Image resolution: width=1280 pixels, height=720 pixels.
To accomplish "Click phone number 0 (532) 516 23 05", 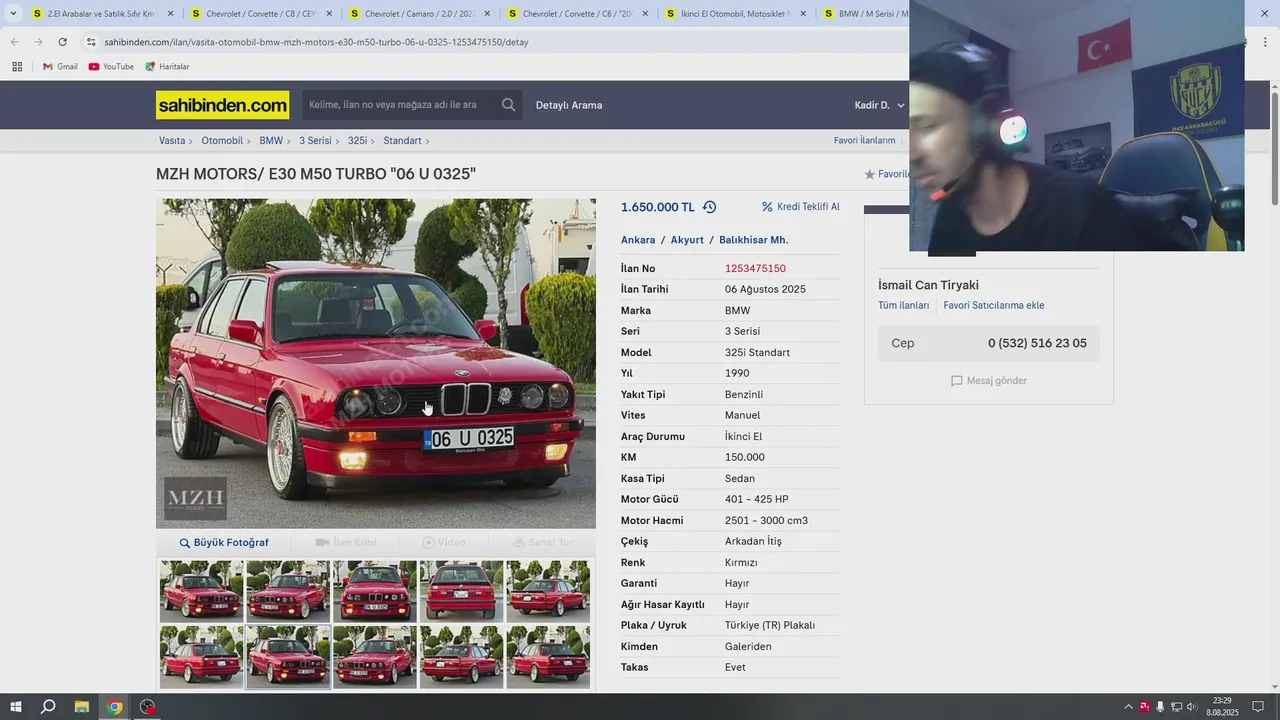I will [1037, 343].
